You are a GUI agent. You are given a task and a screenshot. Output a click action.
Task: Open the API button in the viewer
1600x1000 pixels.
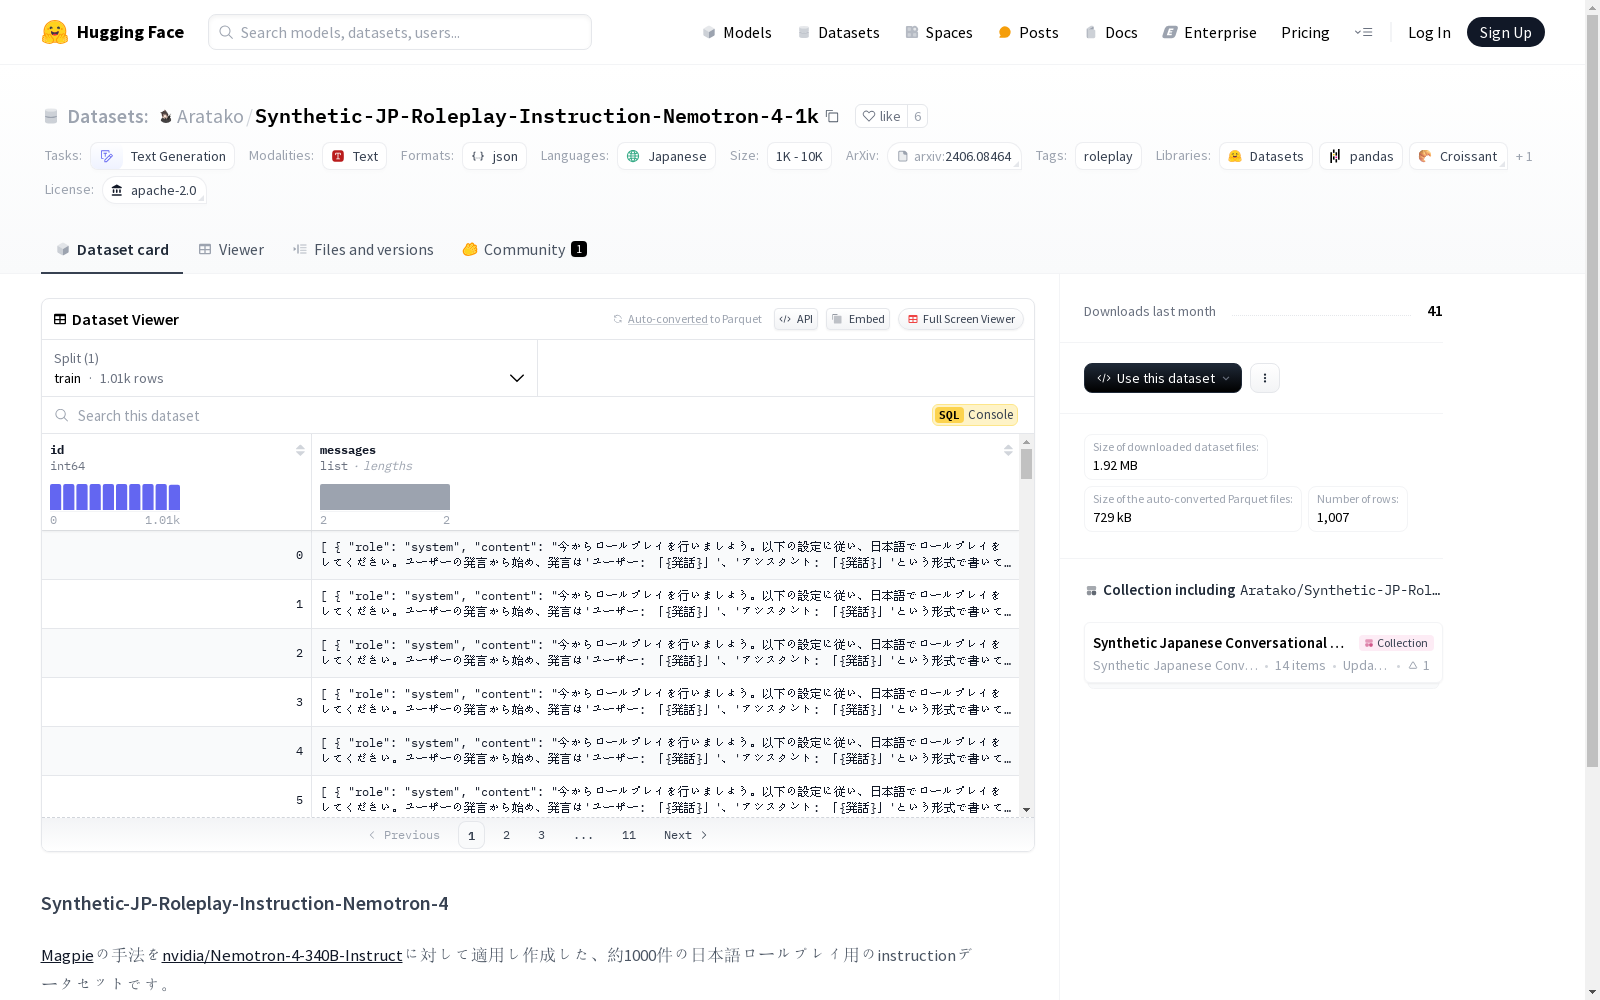(x=796, y=319)
